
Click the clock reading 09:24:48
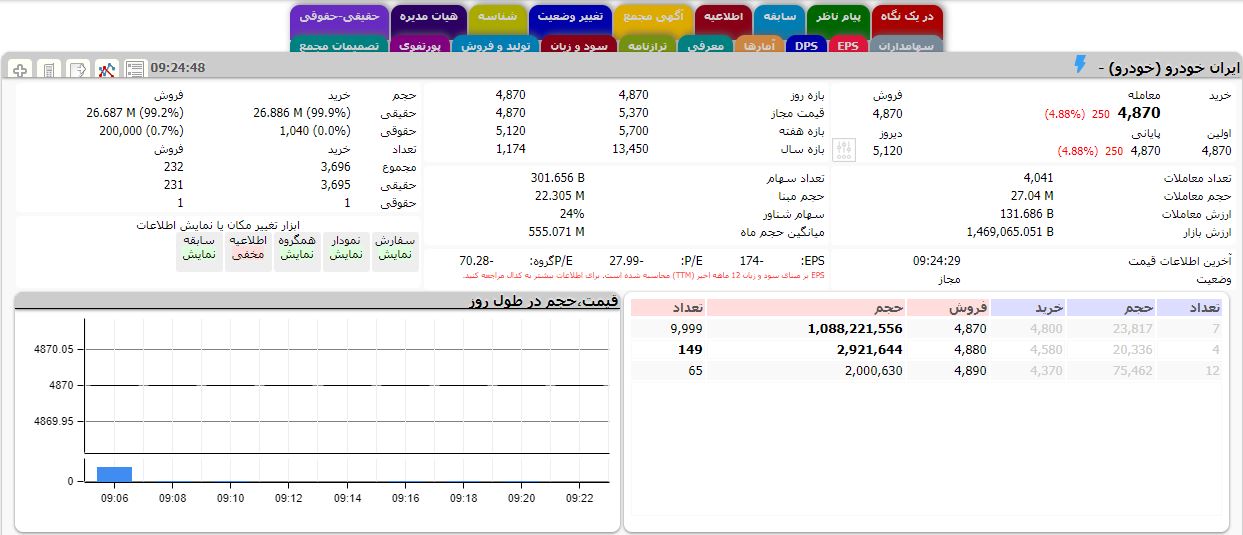(x=178, y=68)
